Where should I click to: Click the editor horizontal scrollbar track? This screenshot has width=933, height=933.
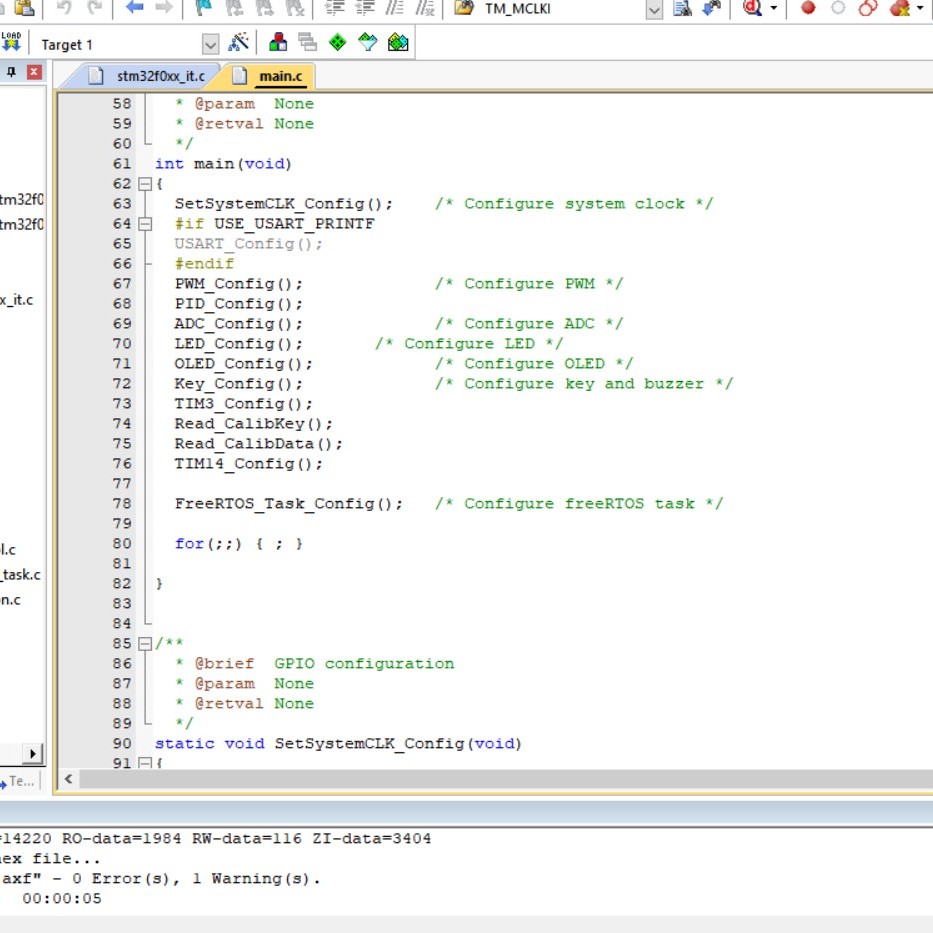(x=506, y=778)
